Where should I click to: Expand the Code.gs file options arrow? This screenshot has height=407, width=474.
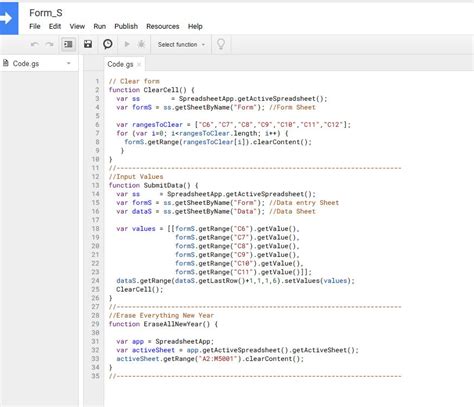69,63
